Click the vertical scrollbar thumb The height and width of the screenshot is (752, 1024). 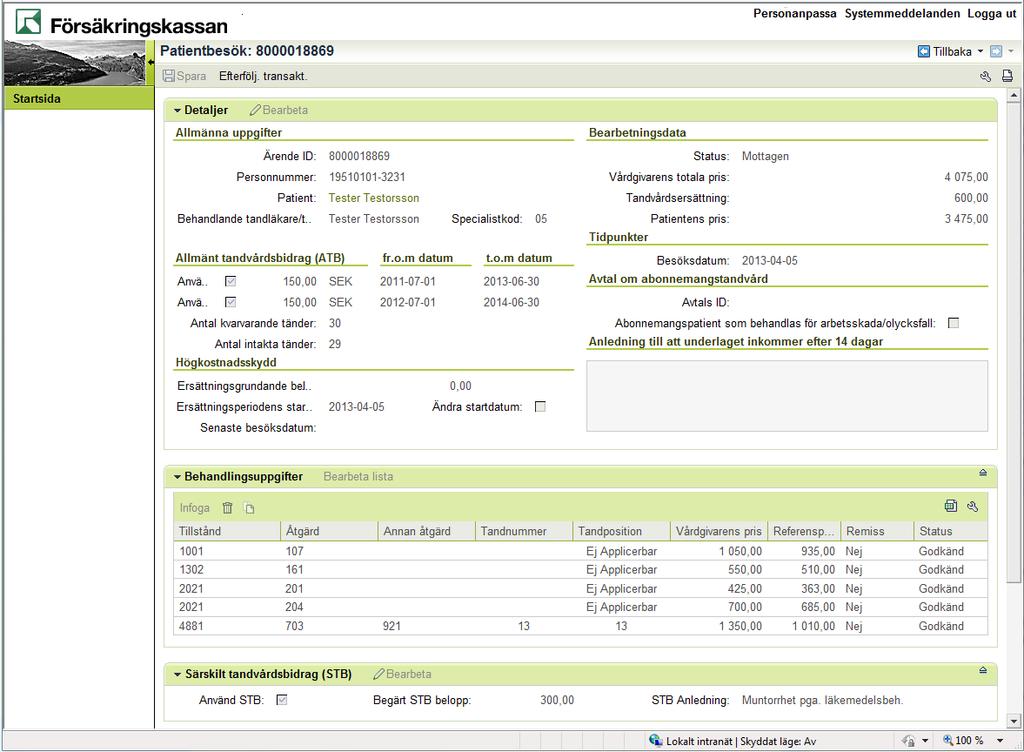pos(1014,343)
